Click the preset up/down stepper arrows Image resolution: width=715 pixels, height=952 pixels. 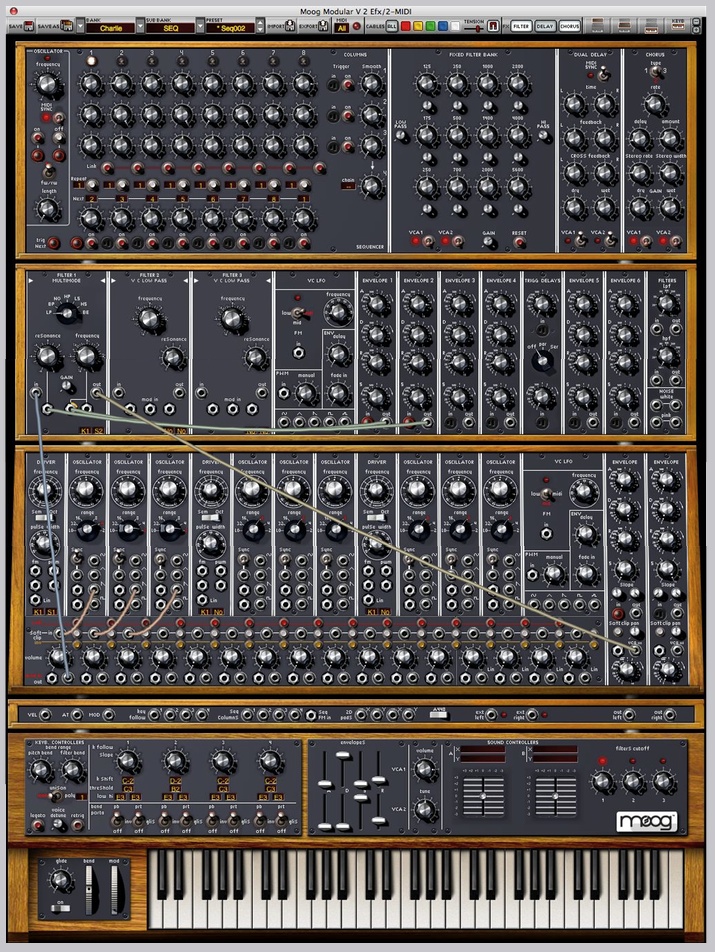pos(260,27)
